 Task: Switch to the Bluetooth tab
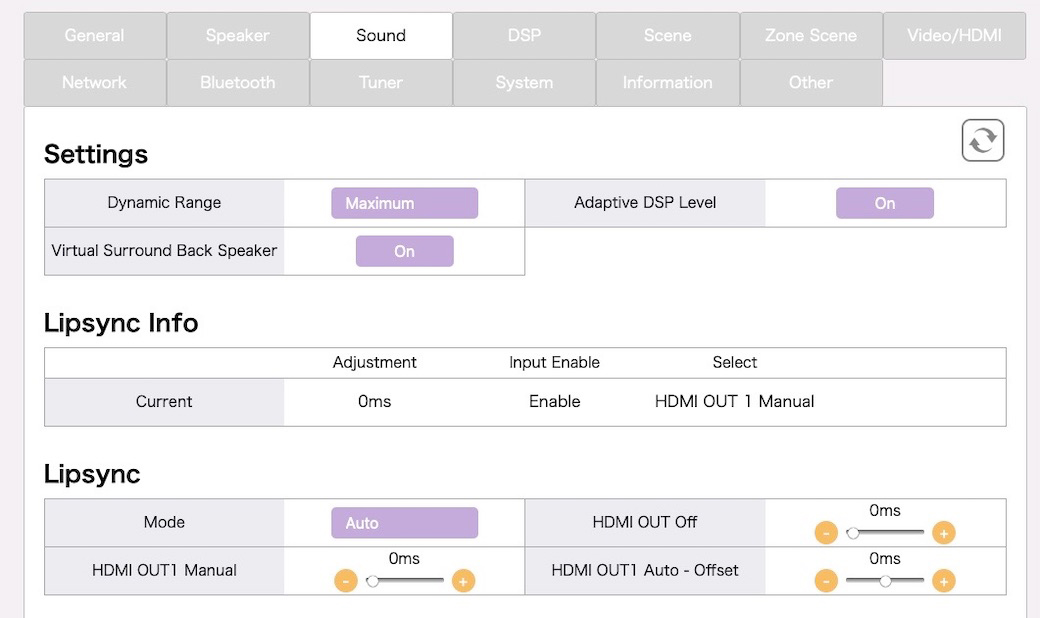pyautogui.click(x=237, y=82)
